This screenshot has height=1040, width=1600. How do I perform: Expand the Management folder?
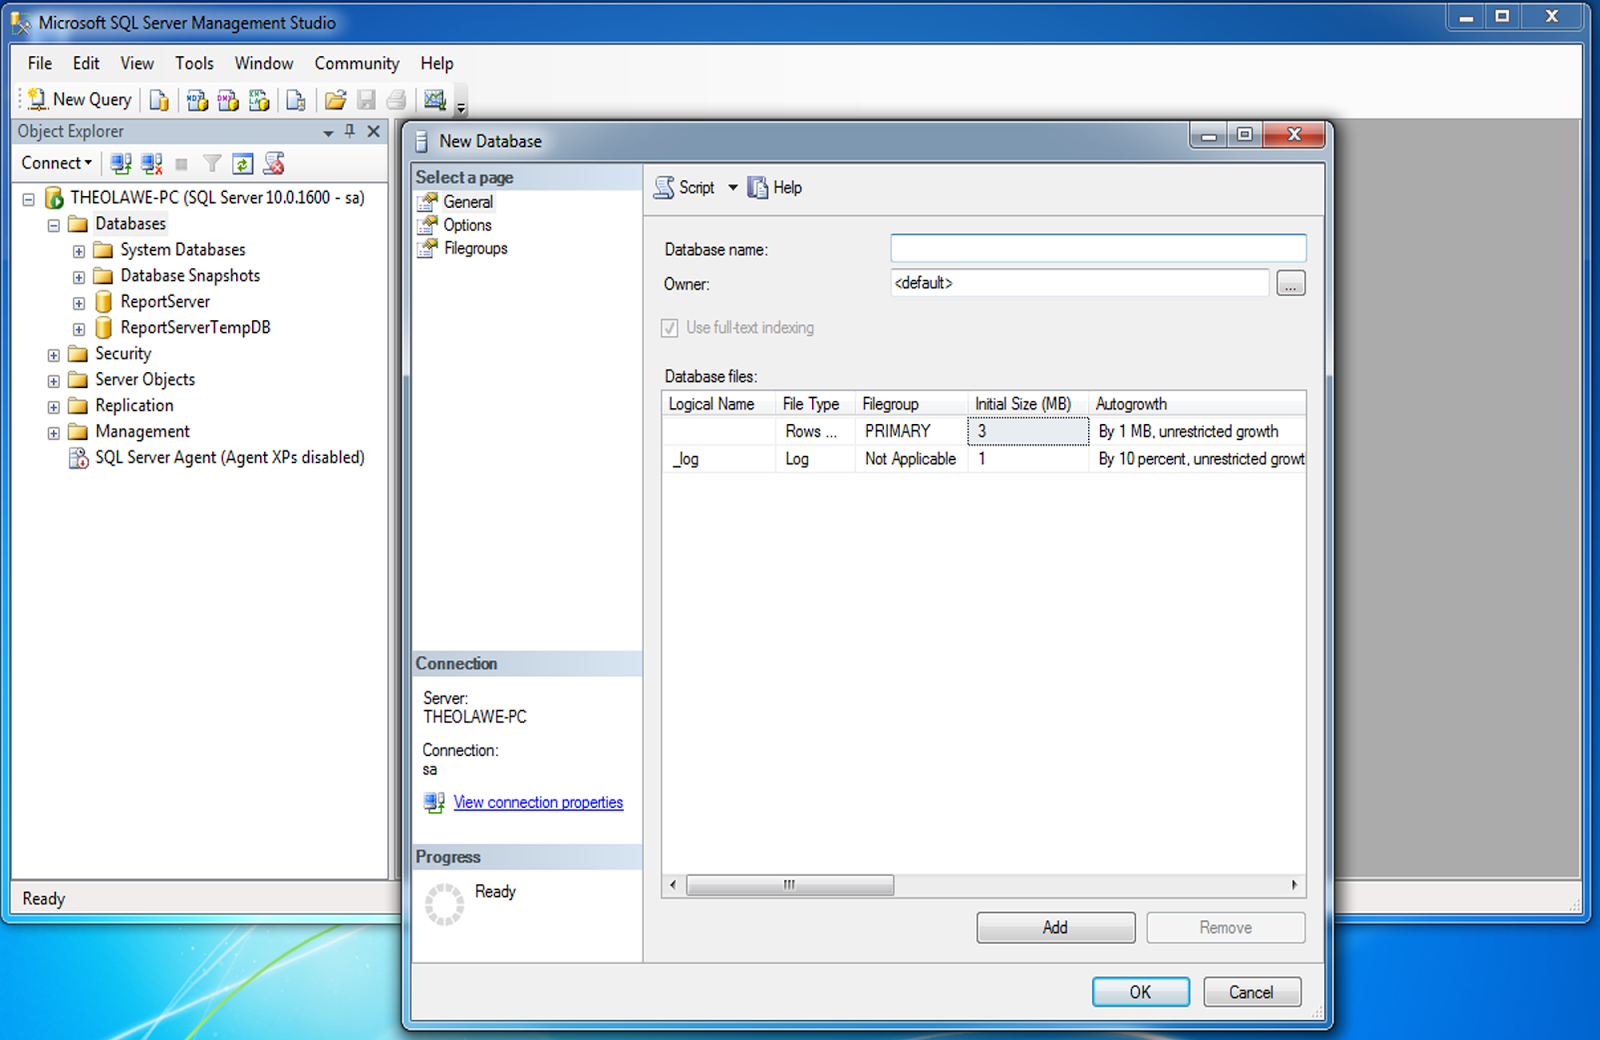point(54,433)
